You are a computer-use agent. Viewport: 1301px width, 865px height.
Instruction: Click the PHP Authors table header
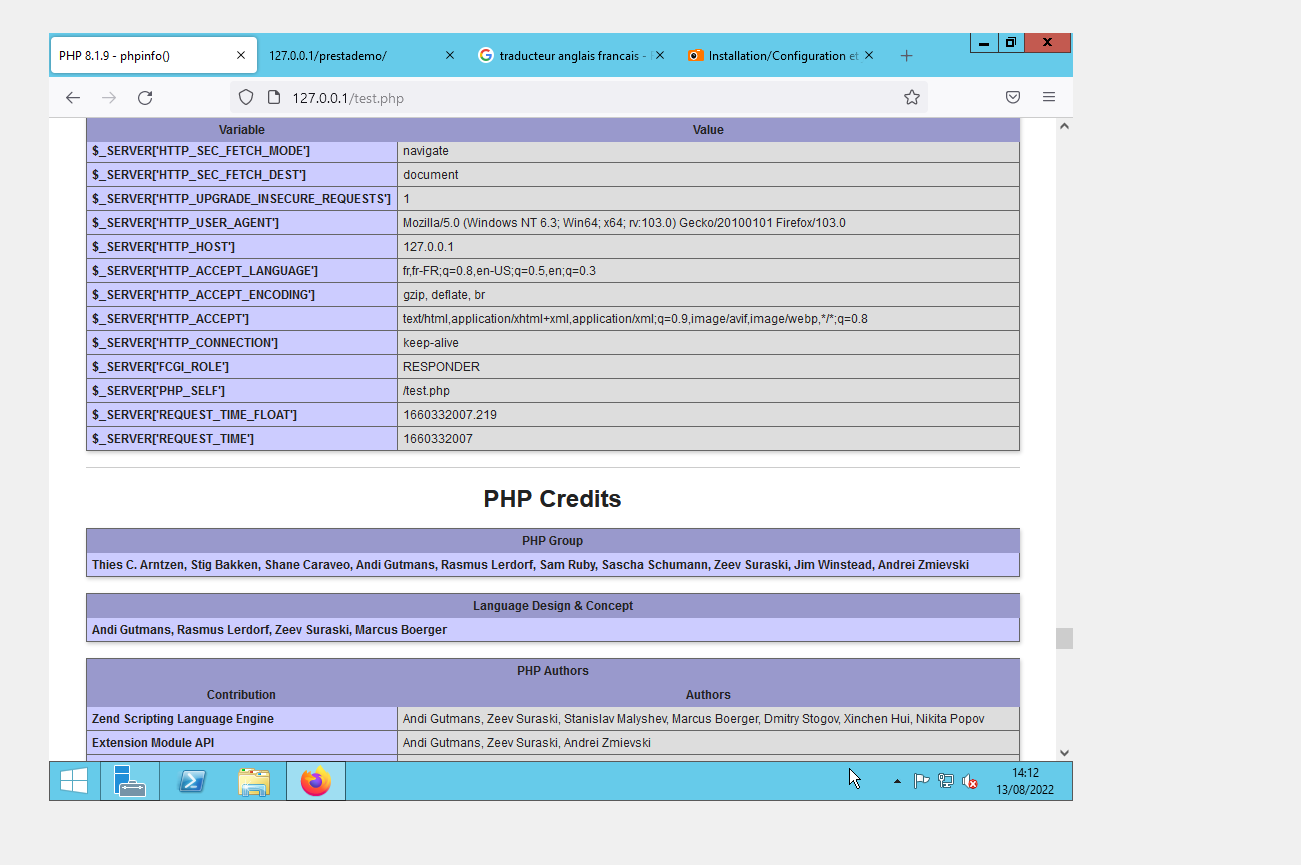coord(552,671)
